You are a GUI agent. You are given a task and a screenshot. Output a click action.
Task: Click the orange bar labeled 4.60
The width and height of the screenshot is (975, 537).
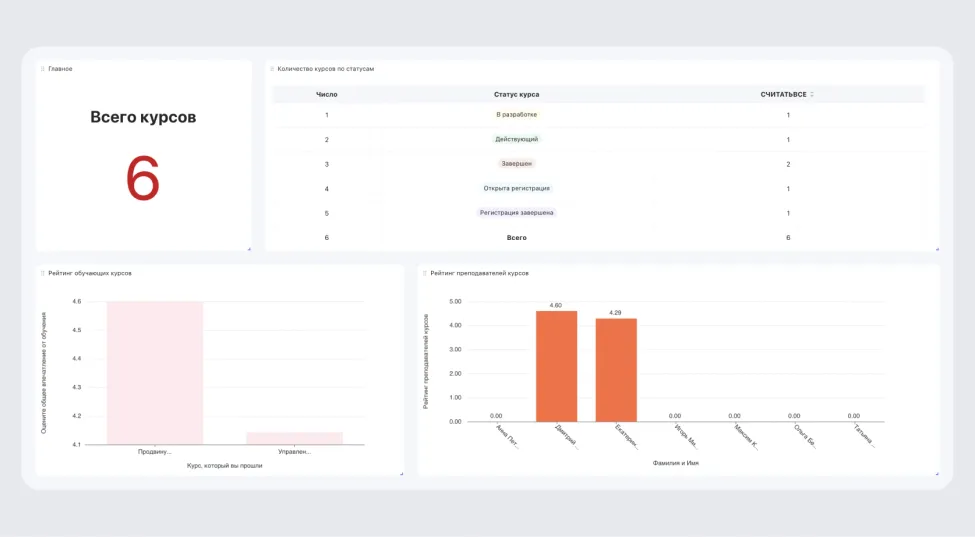[x=556, y=366]
